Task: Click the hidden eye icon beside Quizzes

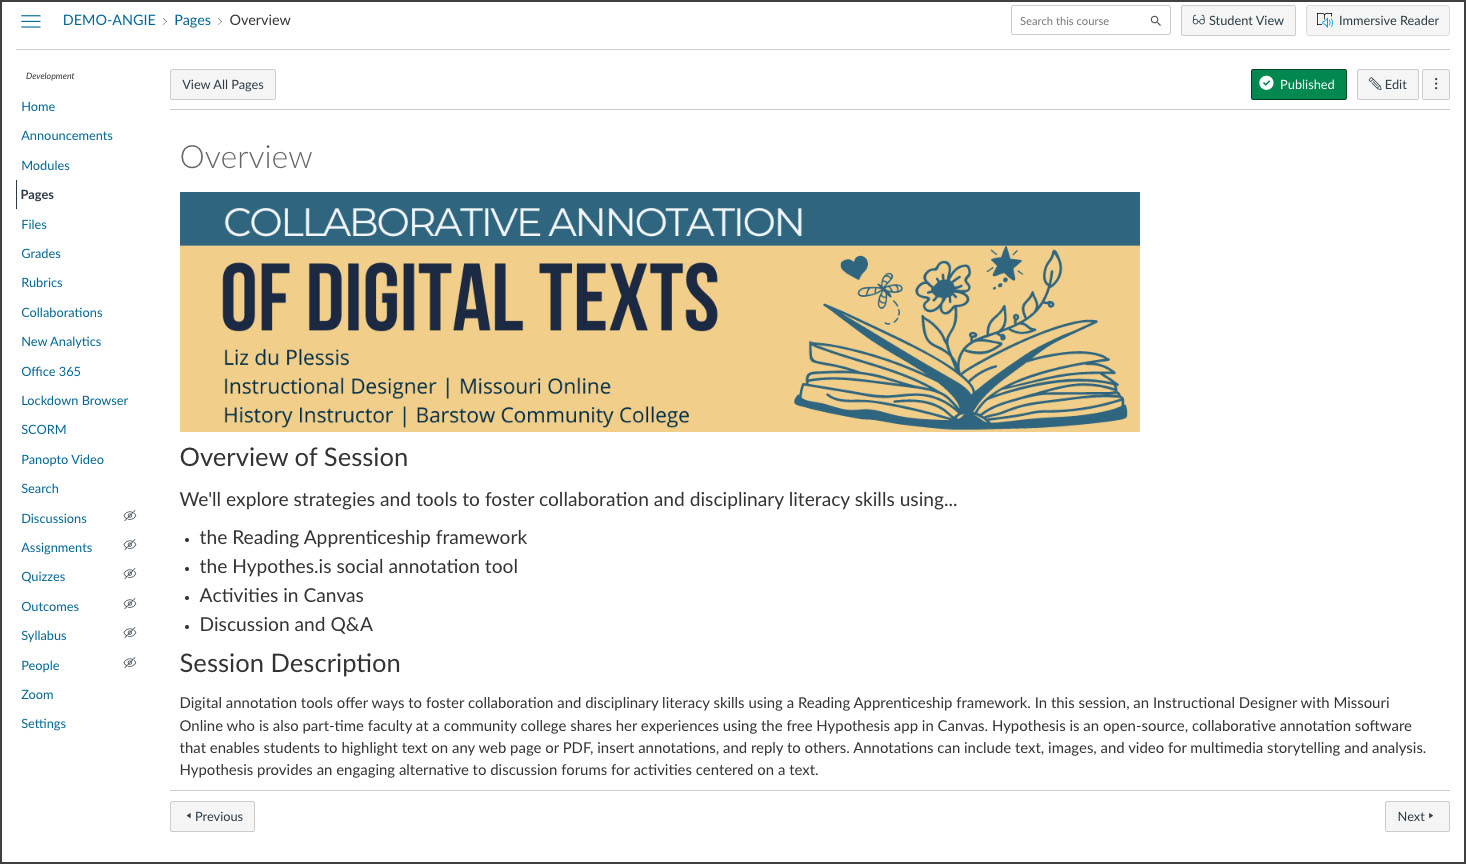Action: (x=129, y=575)
